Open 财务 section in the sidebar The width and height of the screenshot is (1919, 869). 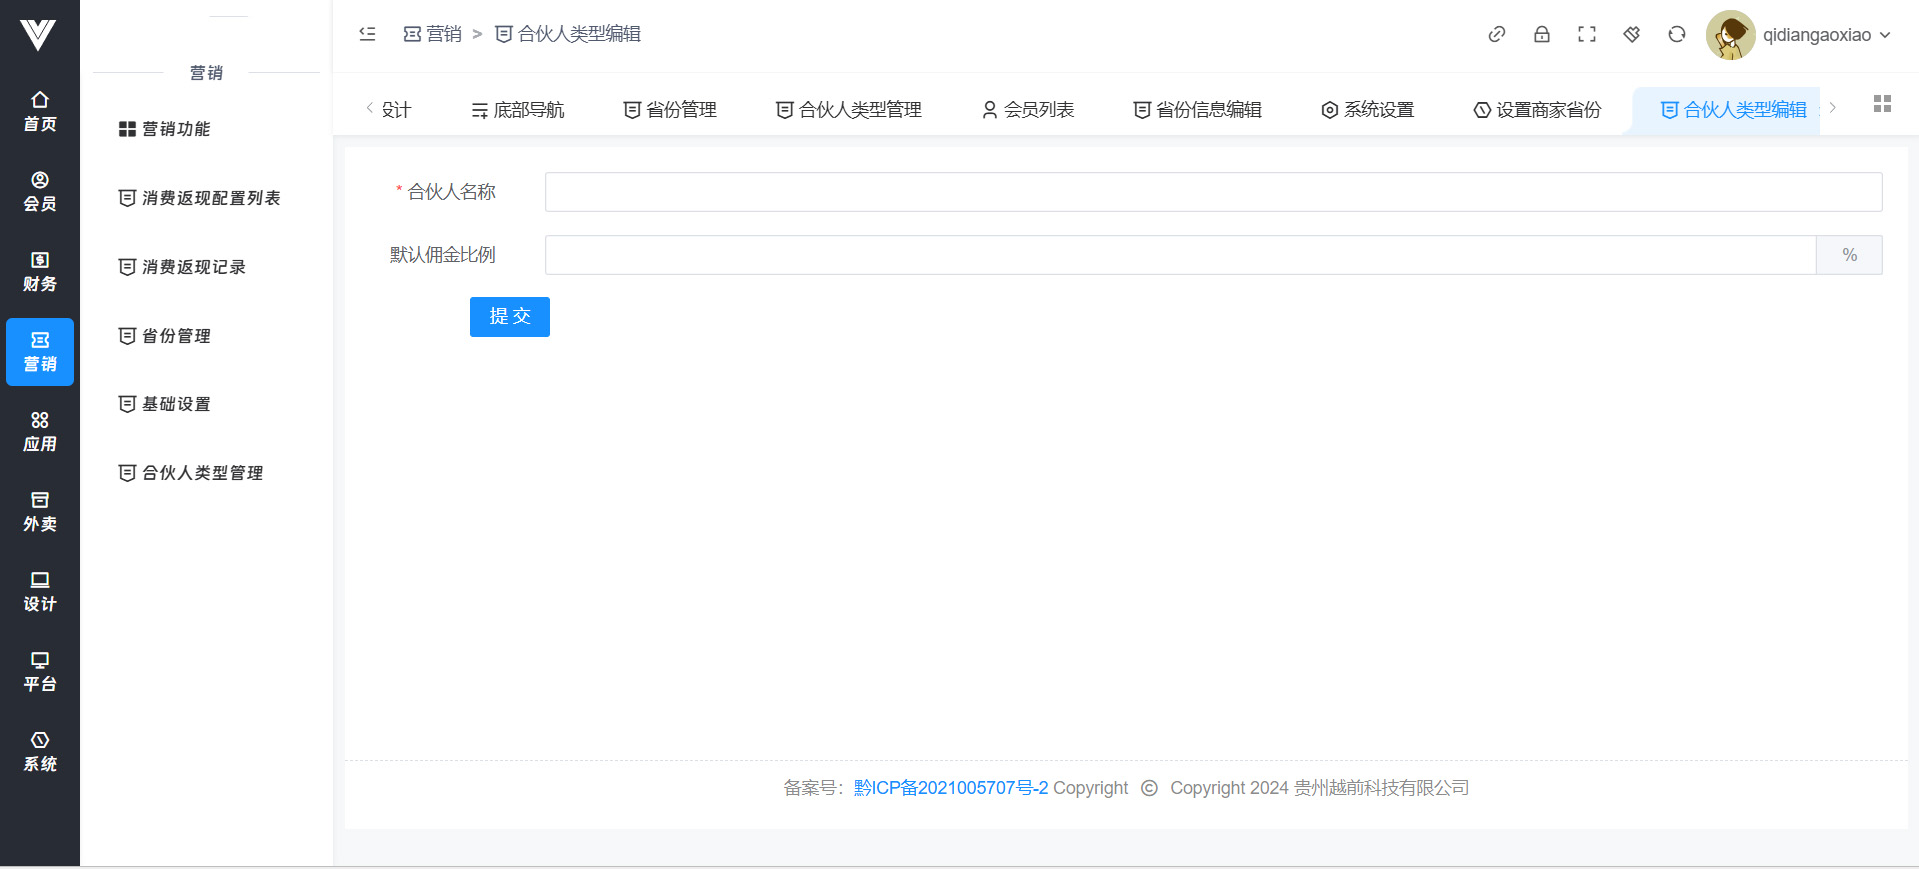40,271
